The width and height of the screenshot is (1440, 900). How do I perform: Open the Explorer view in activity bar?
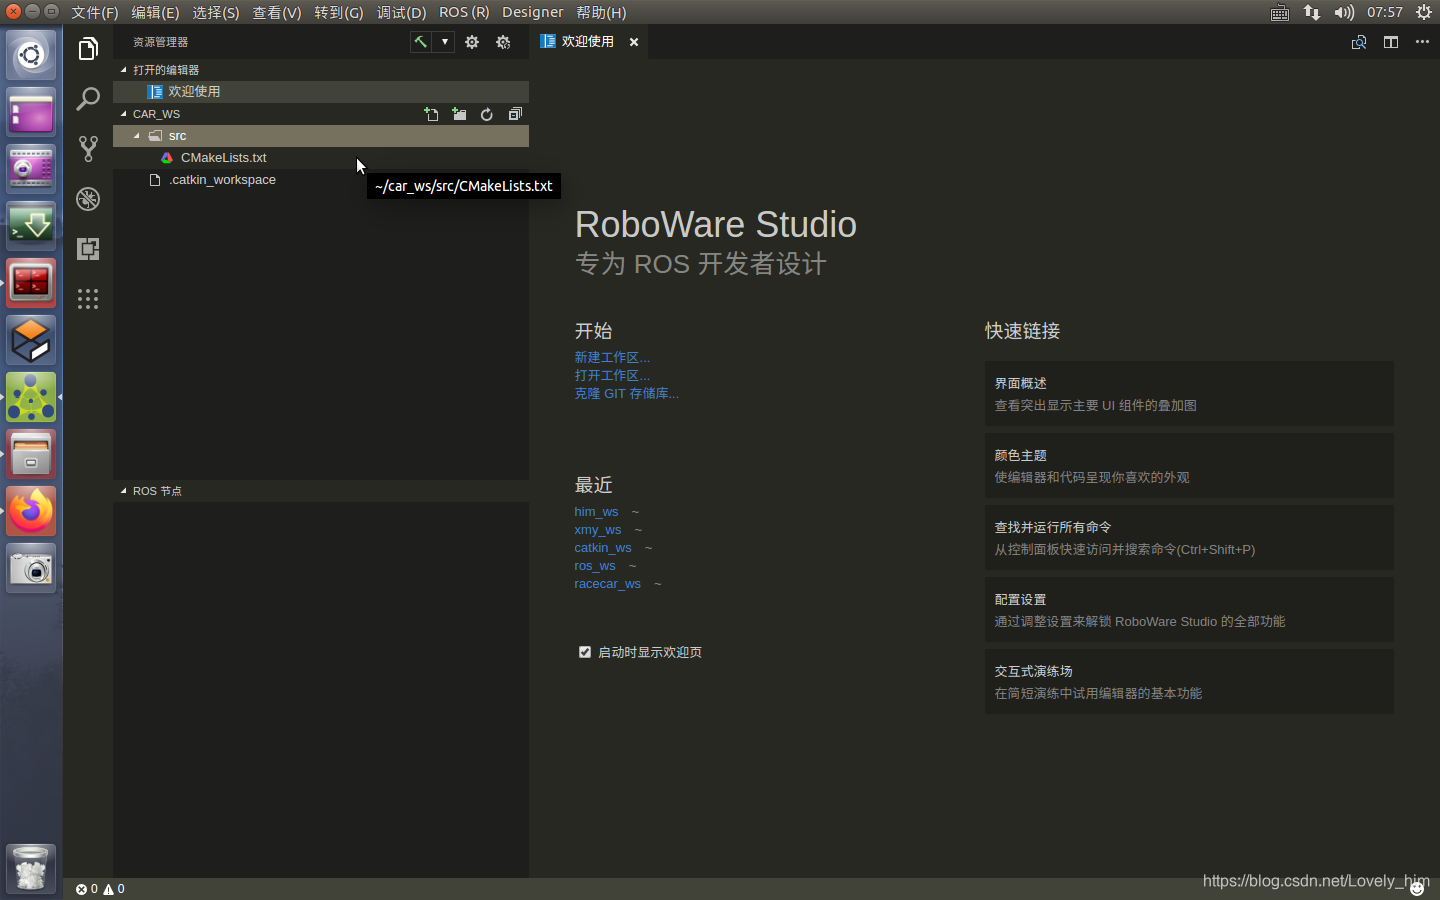pos(88,49)
